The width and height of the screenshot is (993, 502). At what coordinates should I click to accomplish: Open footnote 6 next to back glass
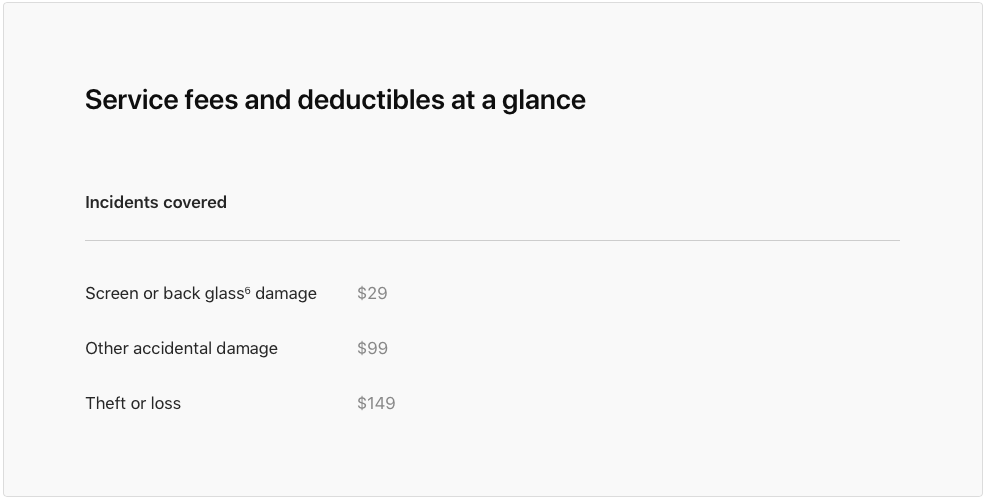pyautogui.click(x=248, y=289)
